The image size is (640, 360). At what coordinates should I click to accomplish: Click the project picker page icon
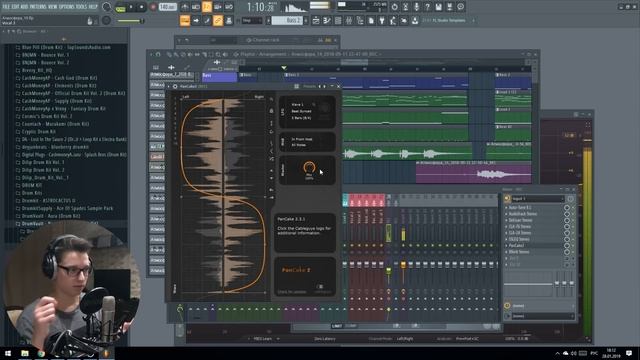point(371,20)
